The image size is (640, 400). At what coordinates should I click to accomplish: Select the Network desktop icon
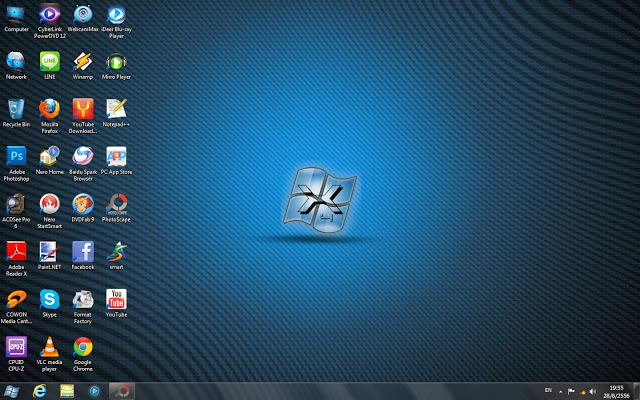click(16, 66)
